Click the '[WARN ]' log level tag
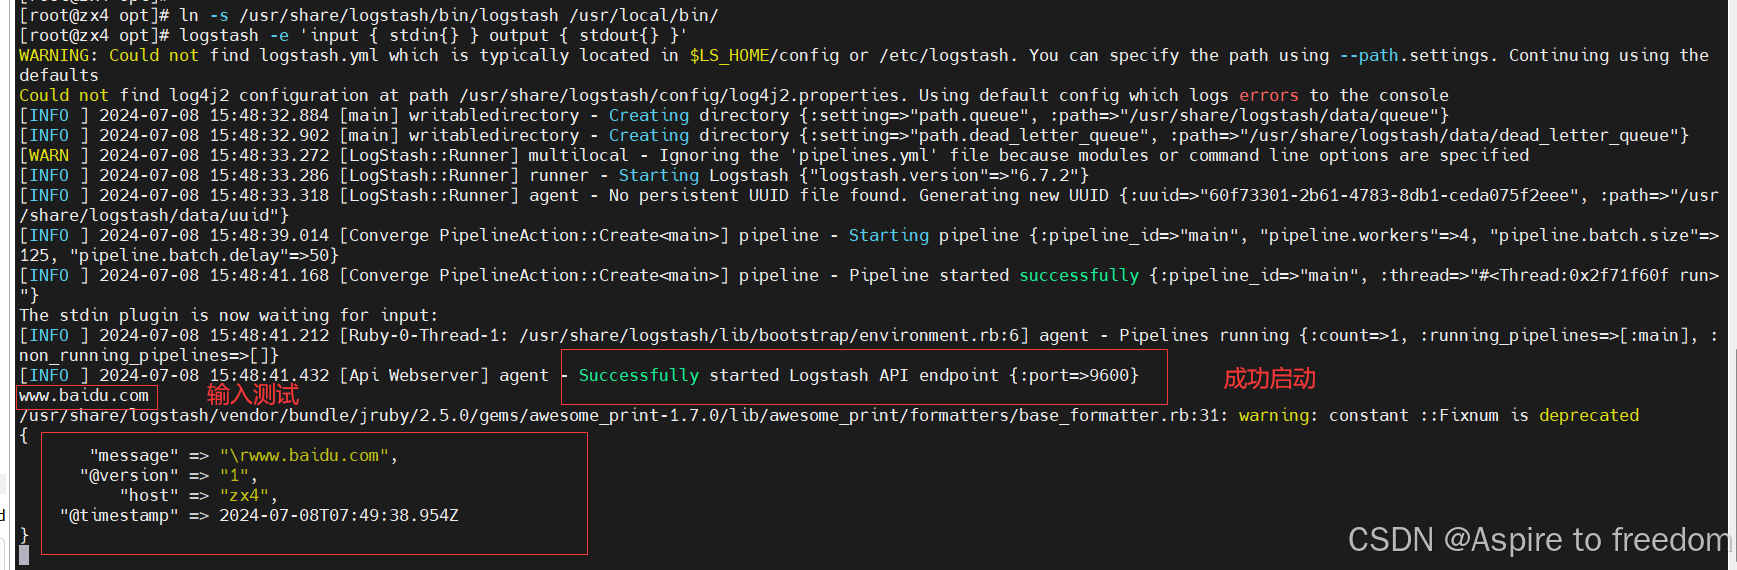Image resolution: width=1737 pixels, height=570 pixels. coord(54,155)
